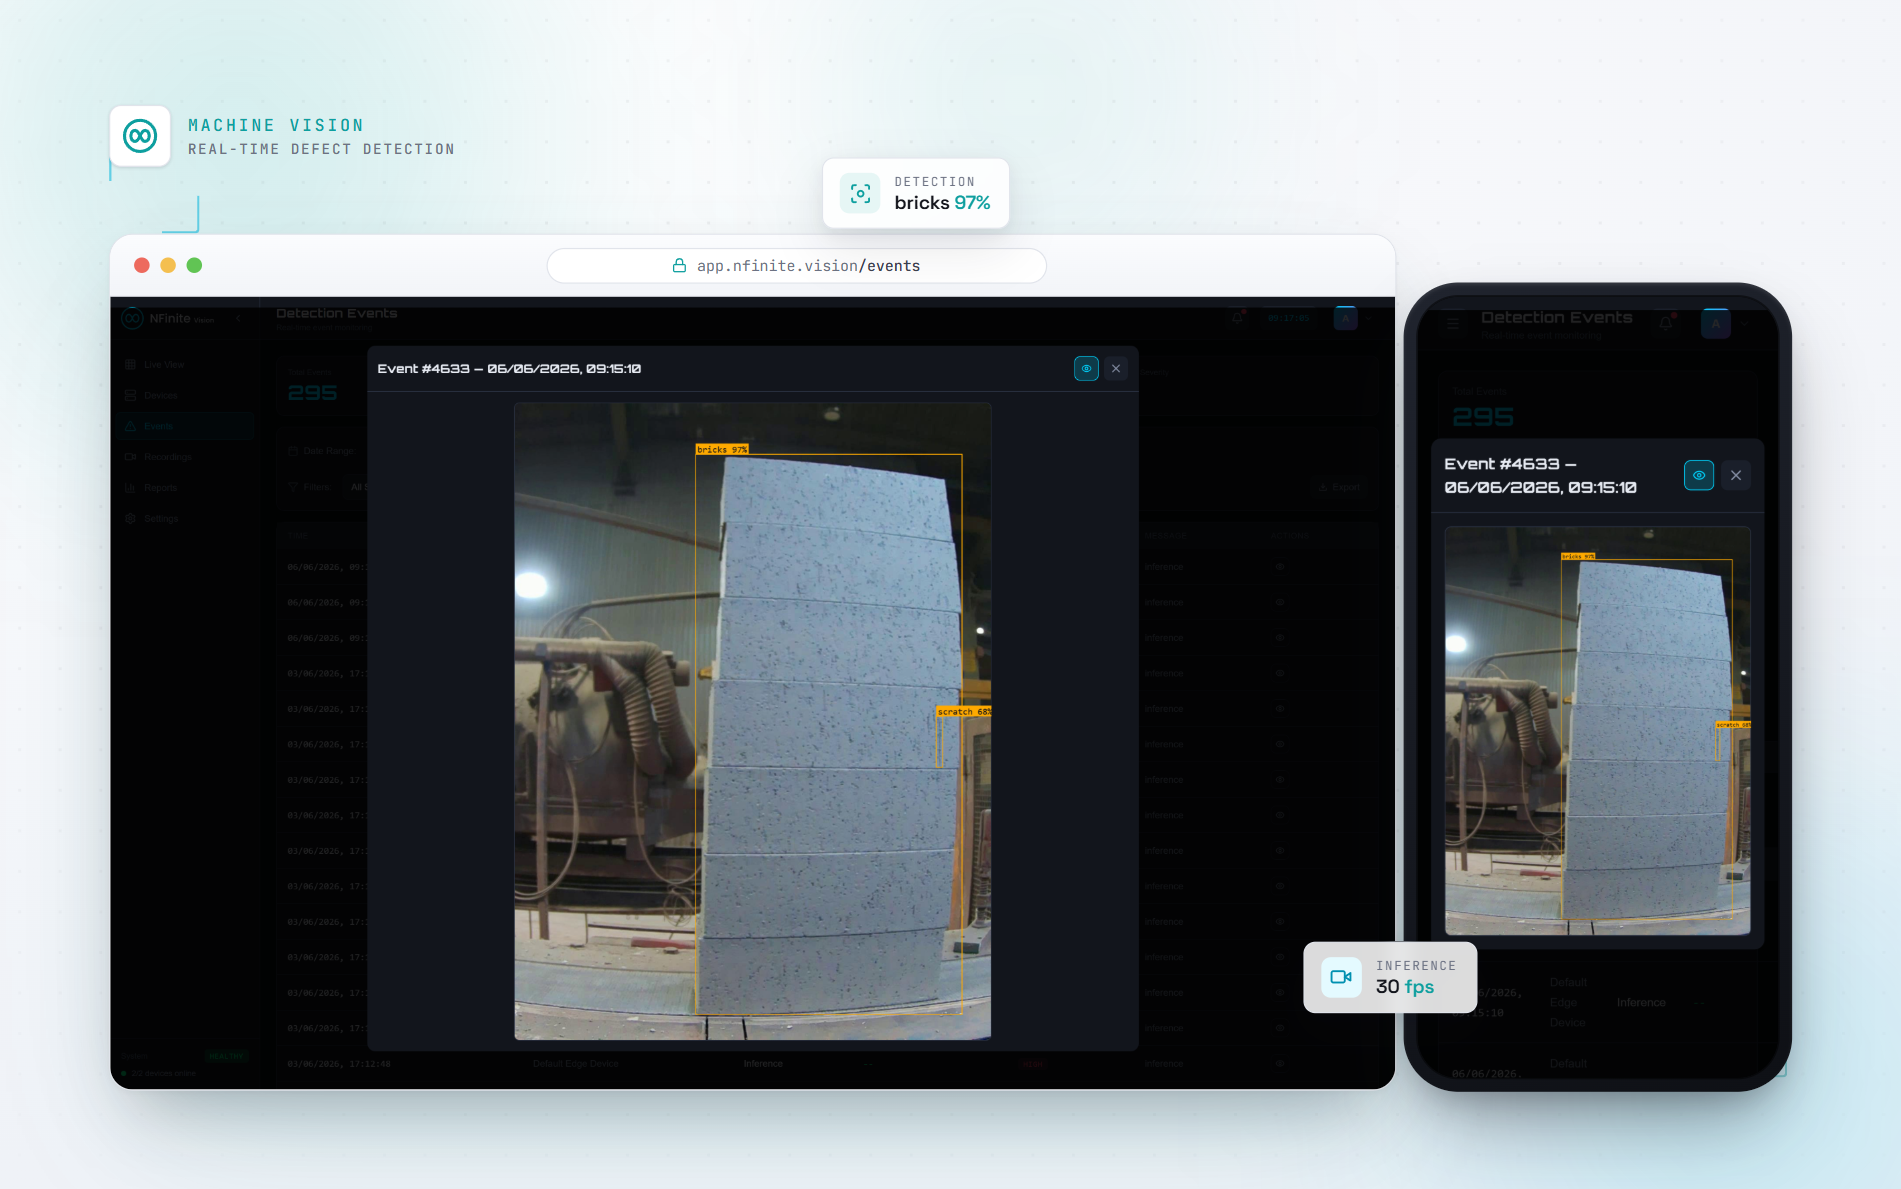Click the NFinite logo in the sidebar

pyautogui.click(x=132, y=319)
